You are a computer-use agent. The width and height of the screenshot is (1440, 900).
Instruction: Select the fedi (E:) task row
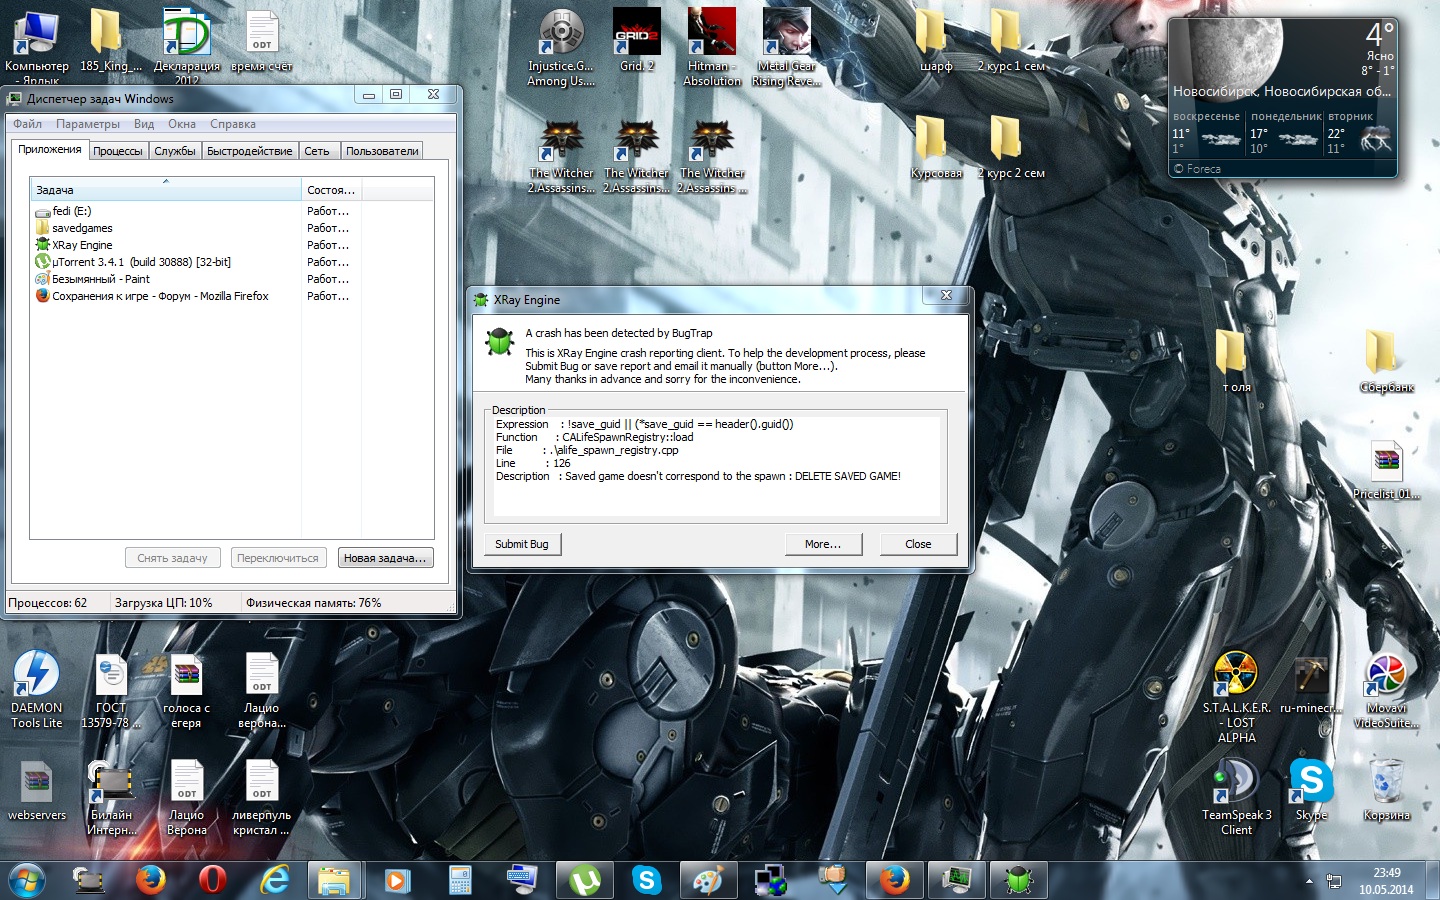click(x=232, y=211)
